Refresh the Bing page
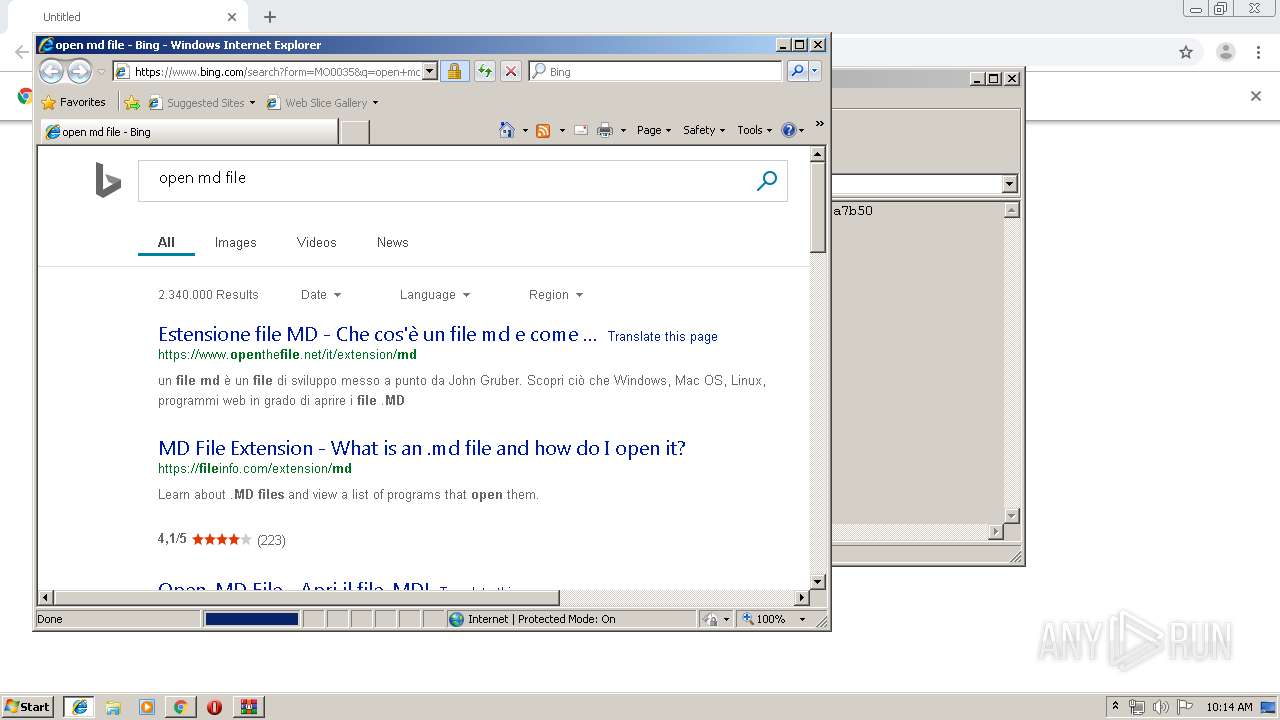 [485, 71]
